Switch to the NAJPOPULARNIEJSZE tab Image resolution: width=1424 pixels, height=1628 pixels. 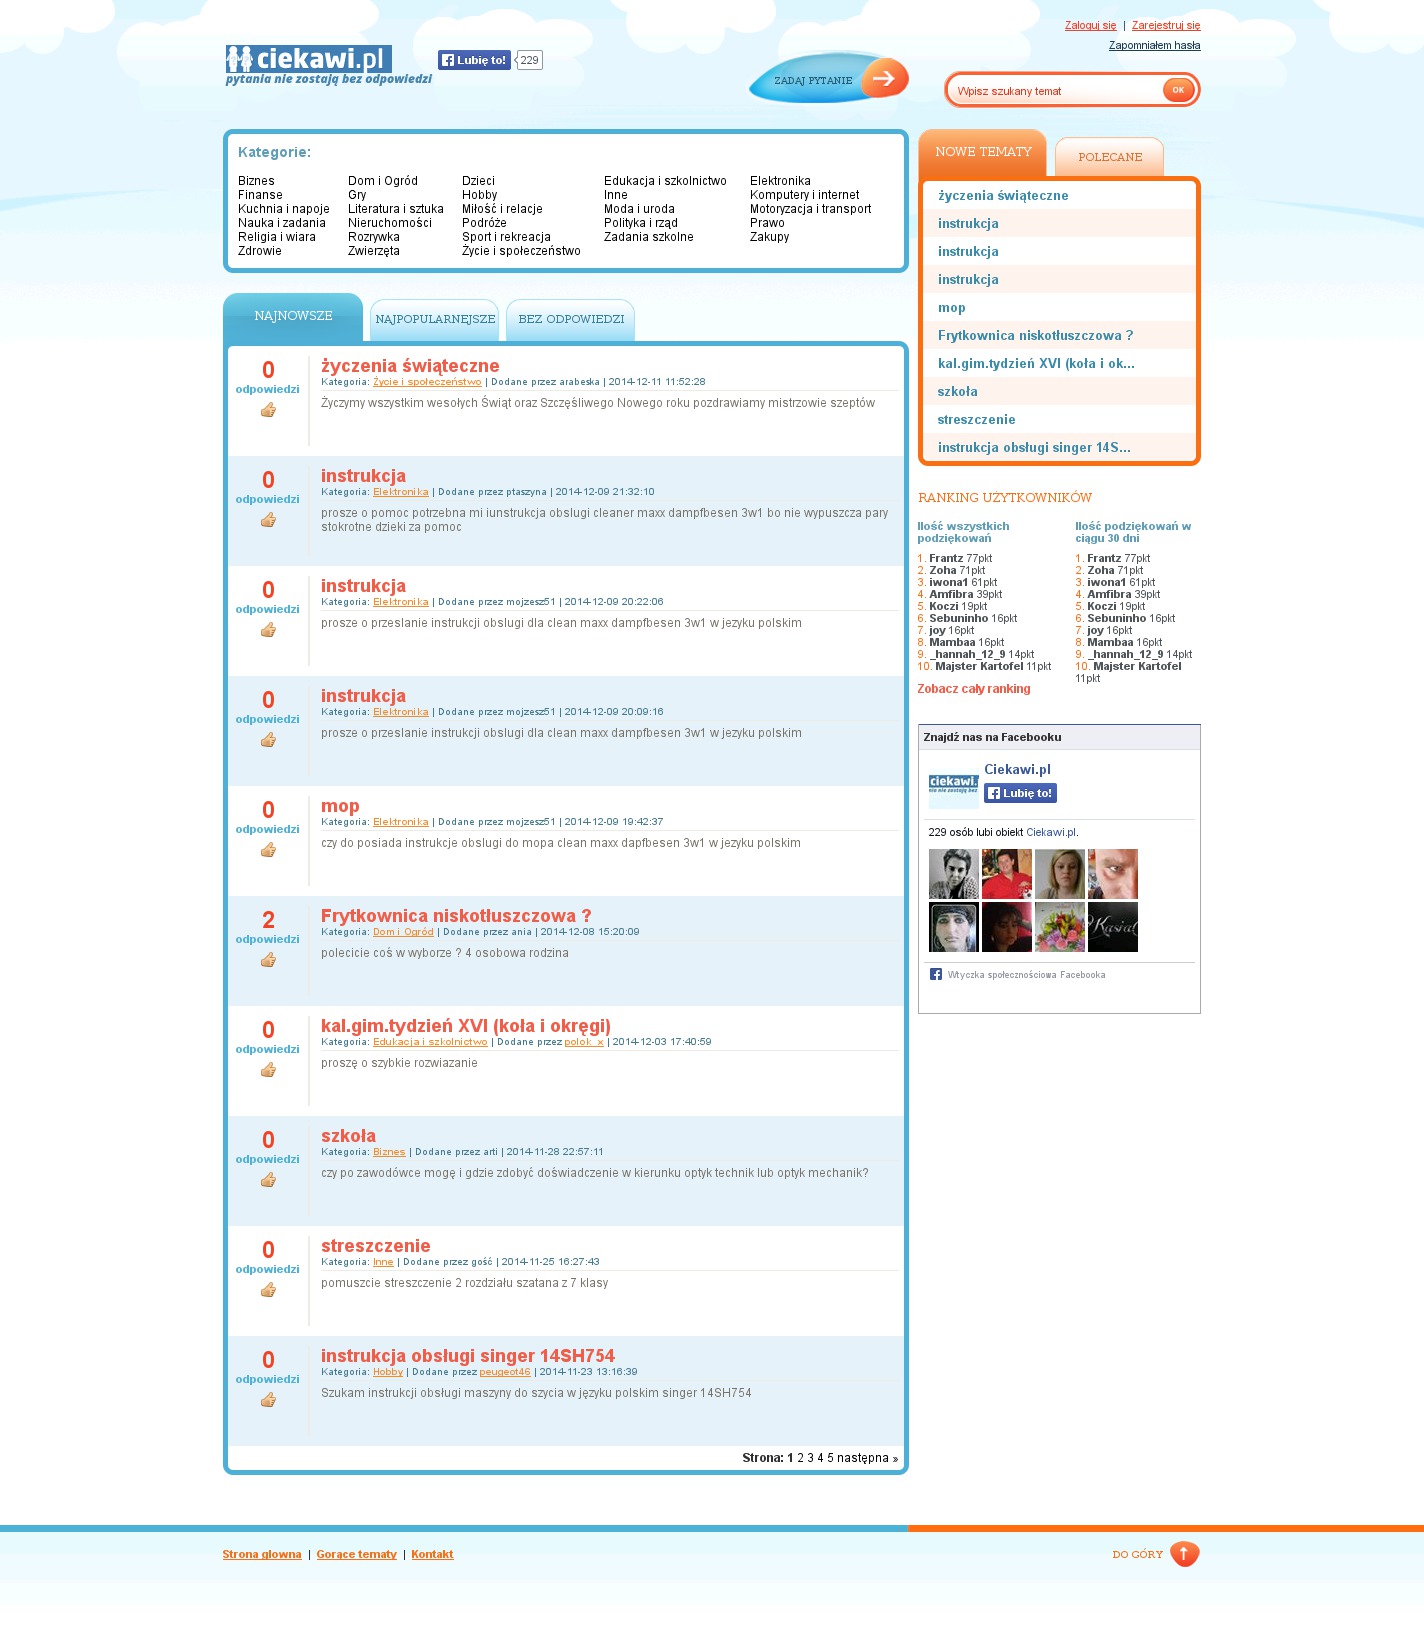pos(435,320)
